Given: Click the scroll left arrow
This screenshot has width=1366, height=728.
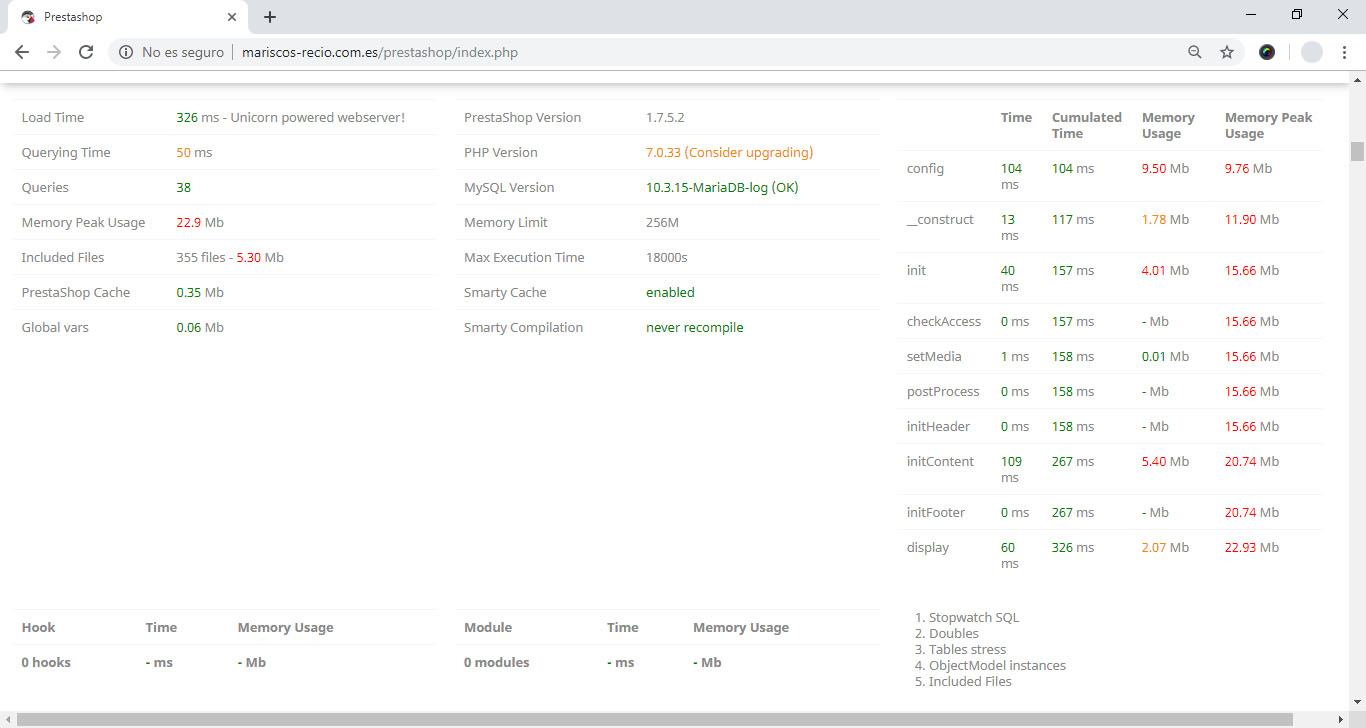Looking at the screenshot, I should tap(7, 720).
